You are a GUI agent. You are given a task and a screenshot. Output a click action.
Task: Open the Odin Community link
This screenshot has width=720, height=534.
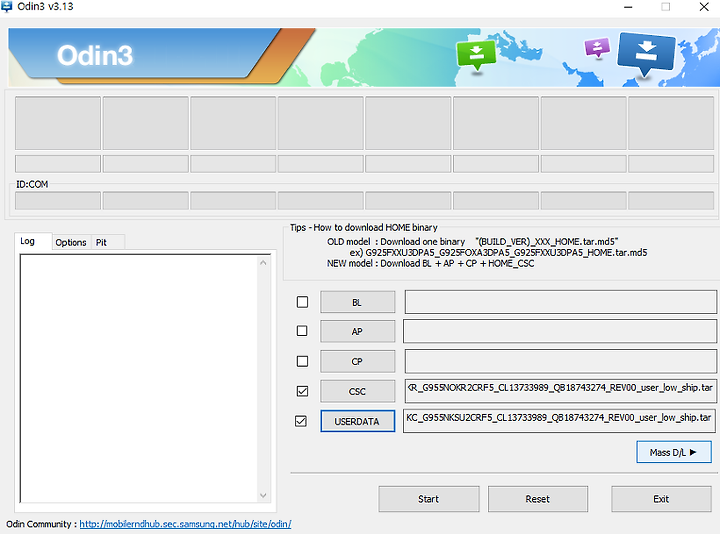pyautogui.click(x=185, y=524)
